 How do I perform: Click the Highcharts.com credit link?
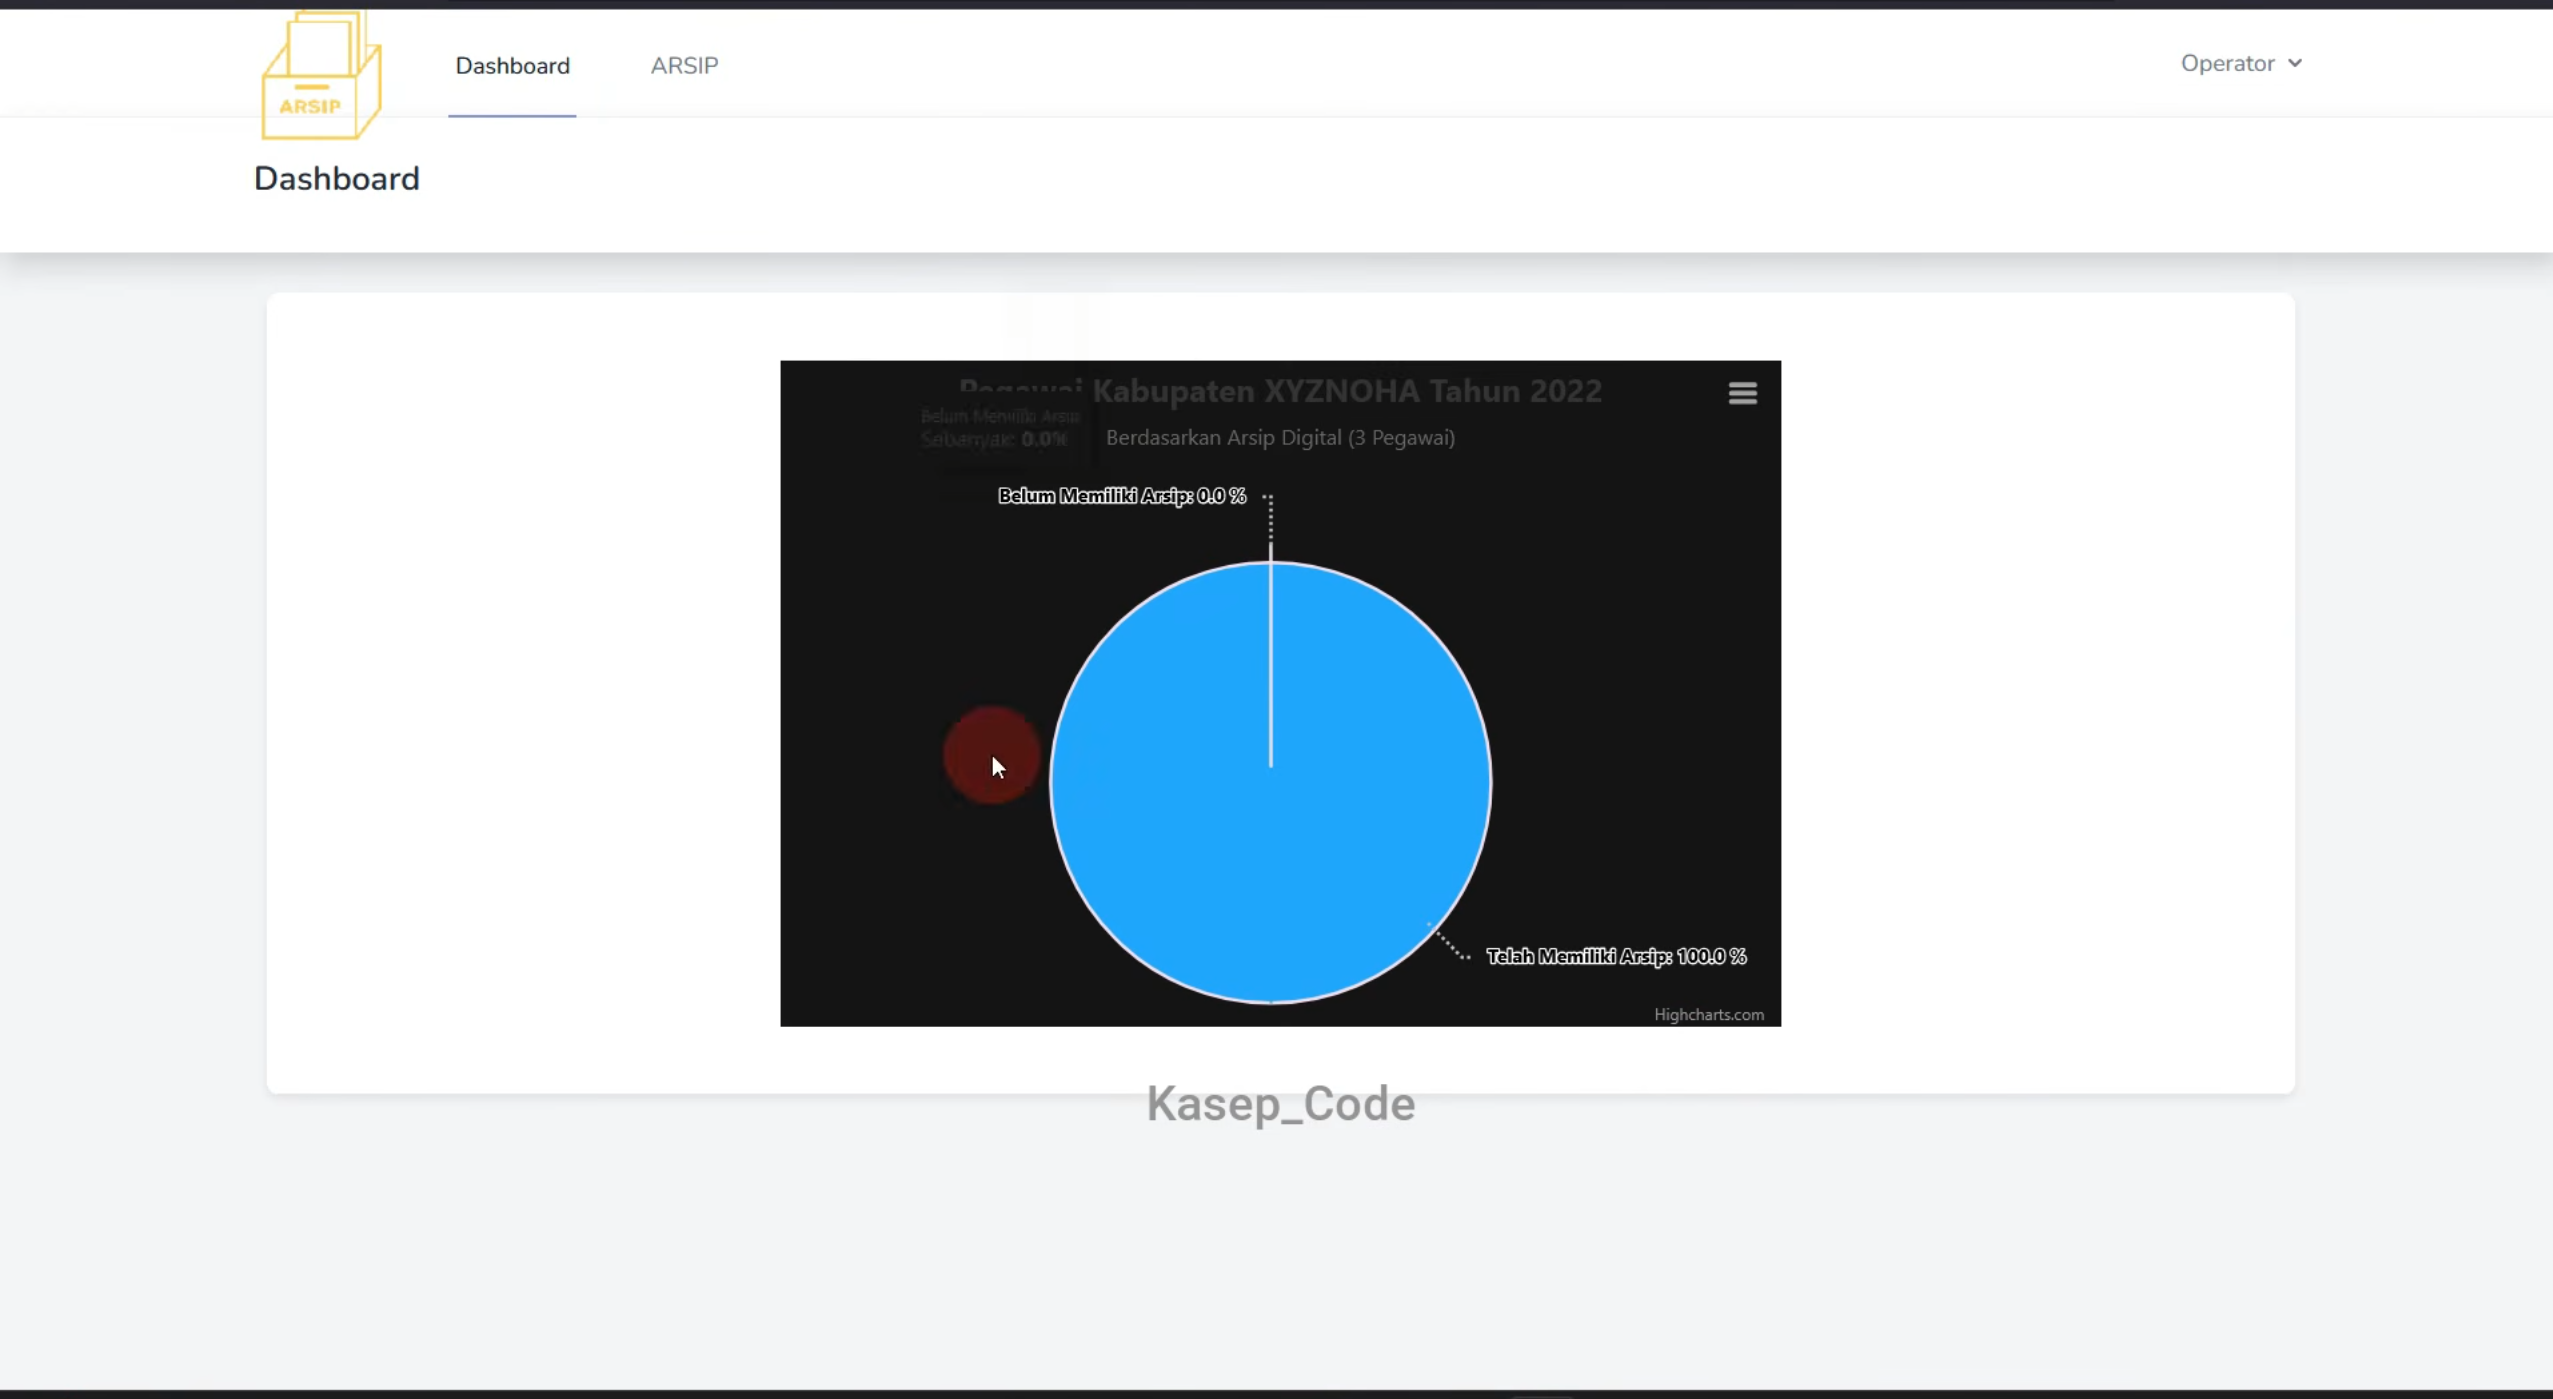coord(1708,1014)
